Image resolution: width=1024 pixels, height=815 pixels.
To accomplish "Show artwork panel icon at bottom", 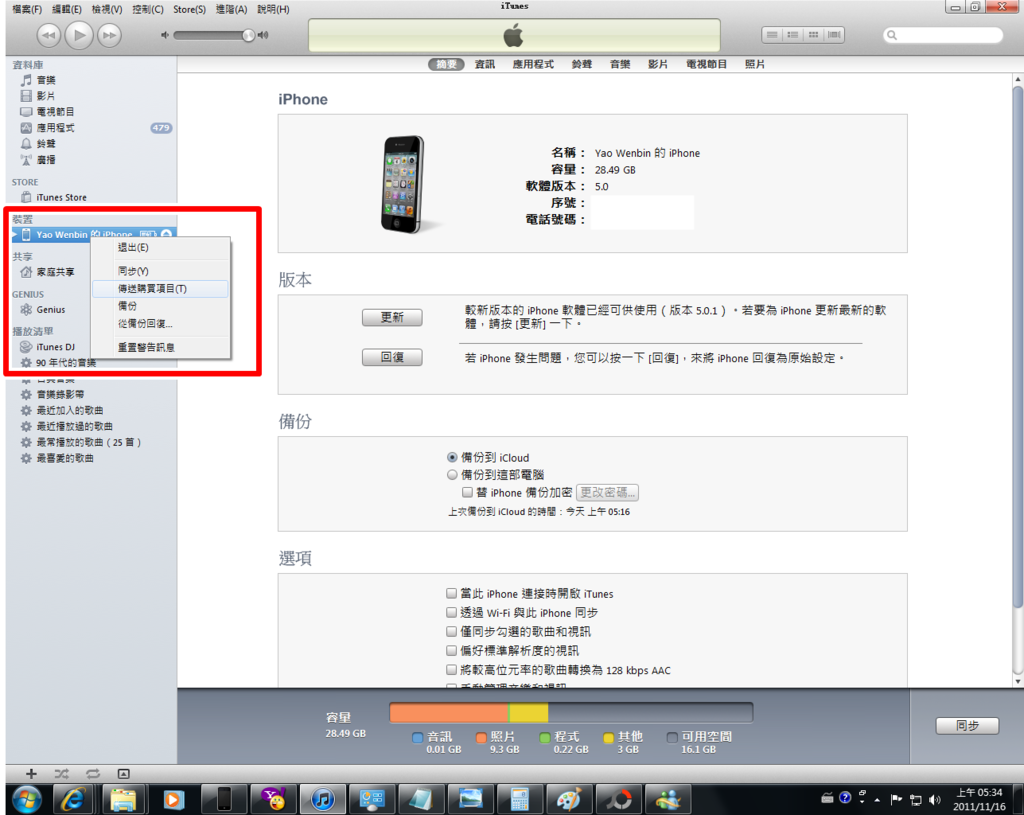I will (123, 774).
